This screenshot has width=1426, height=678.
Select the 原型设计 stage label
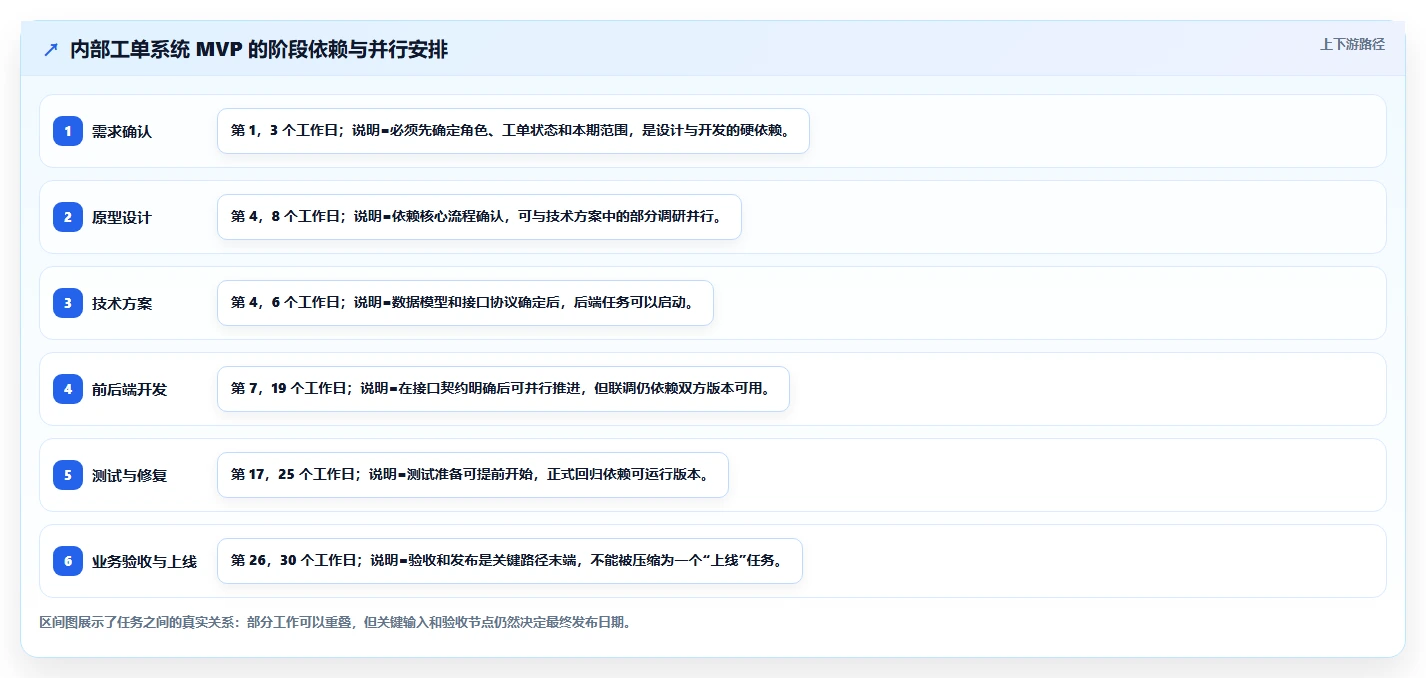coord(122,217)
